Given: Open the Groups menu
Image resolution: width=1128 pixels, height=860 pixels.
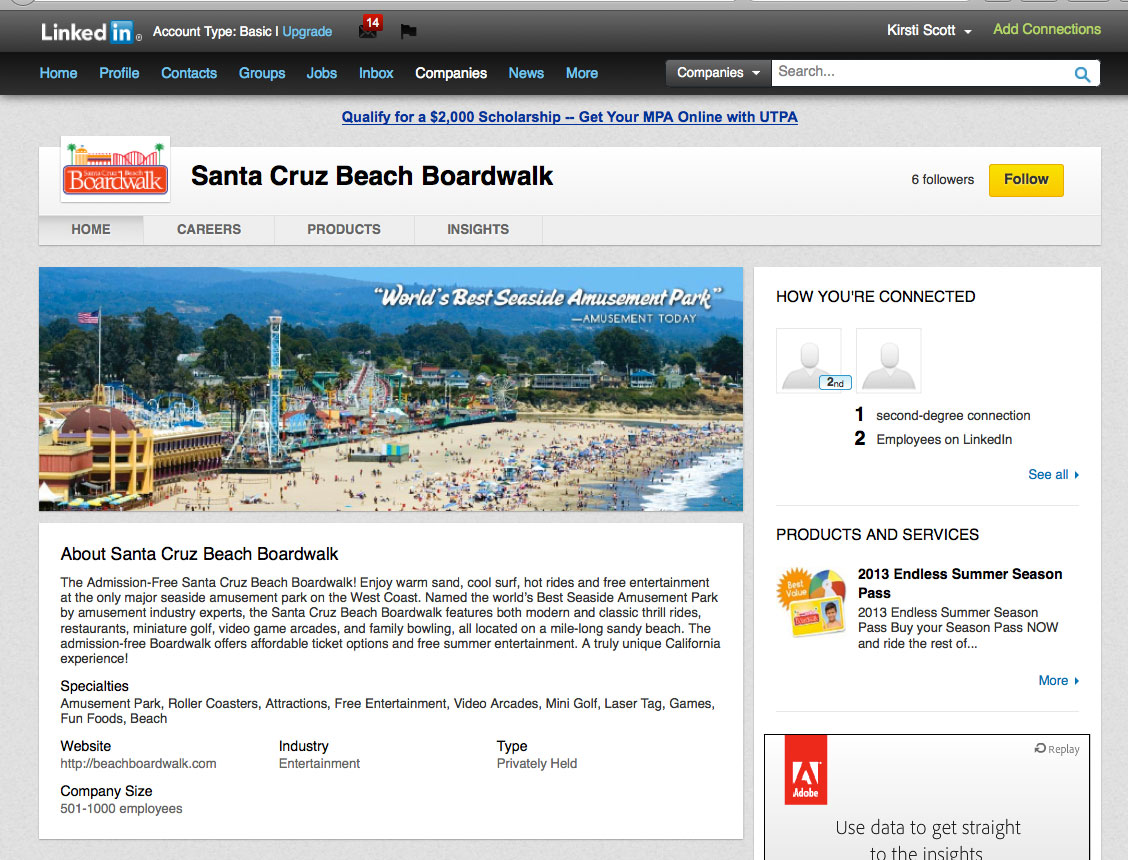Looking at the screenshot, I should (262, 73).
